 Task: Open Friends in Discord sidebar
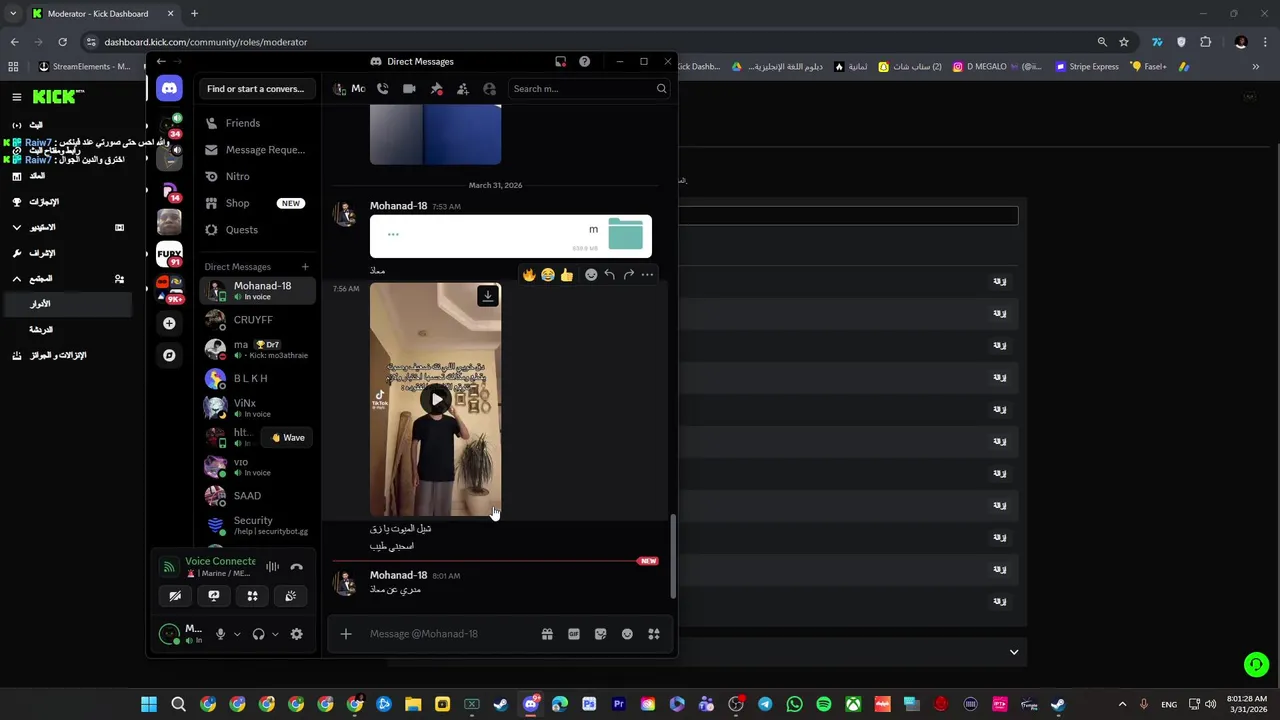pyautogui.click(x=258, y=123)
